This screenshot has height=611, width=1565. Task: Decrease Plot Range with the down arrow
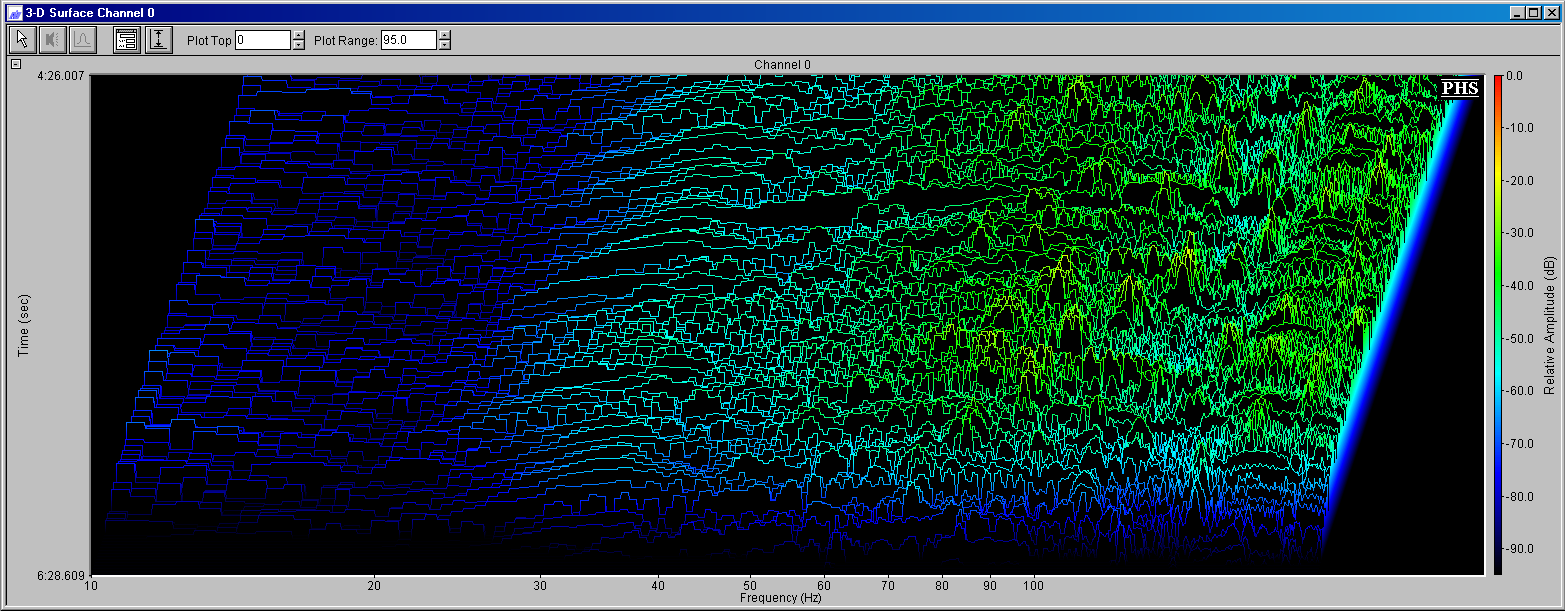(444, 45)
